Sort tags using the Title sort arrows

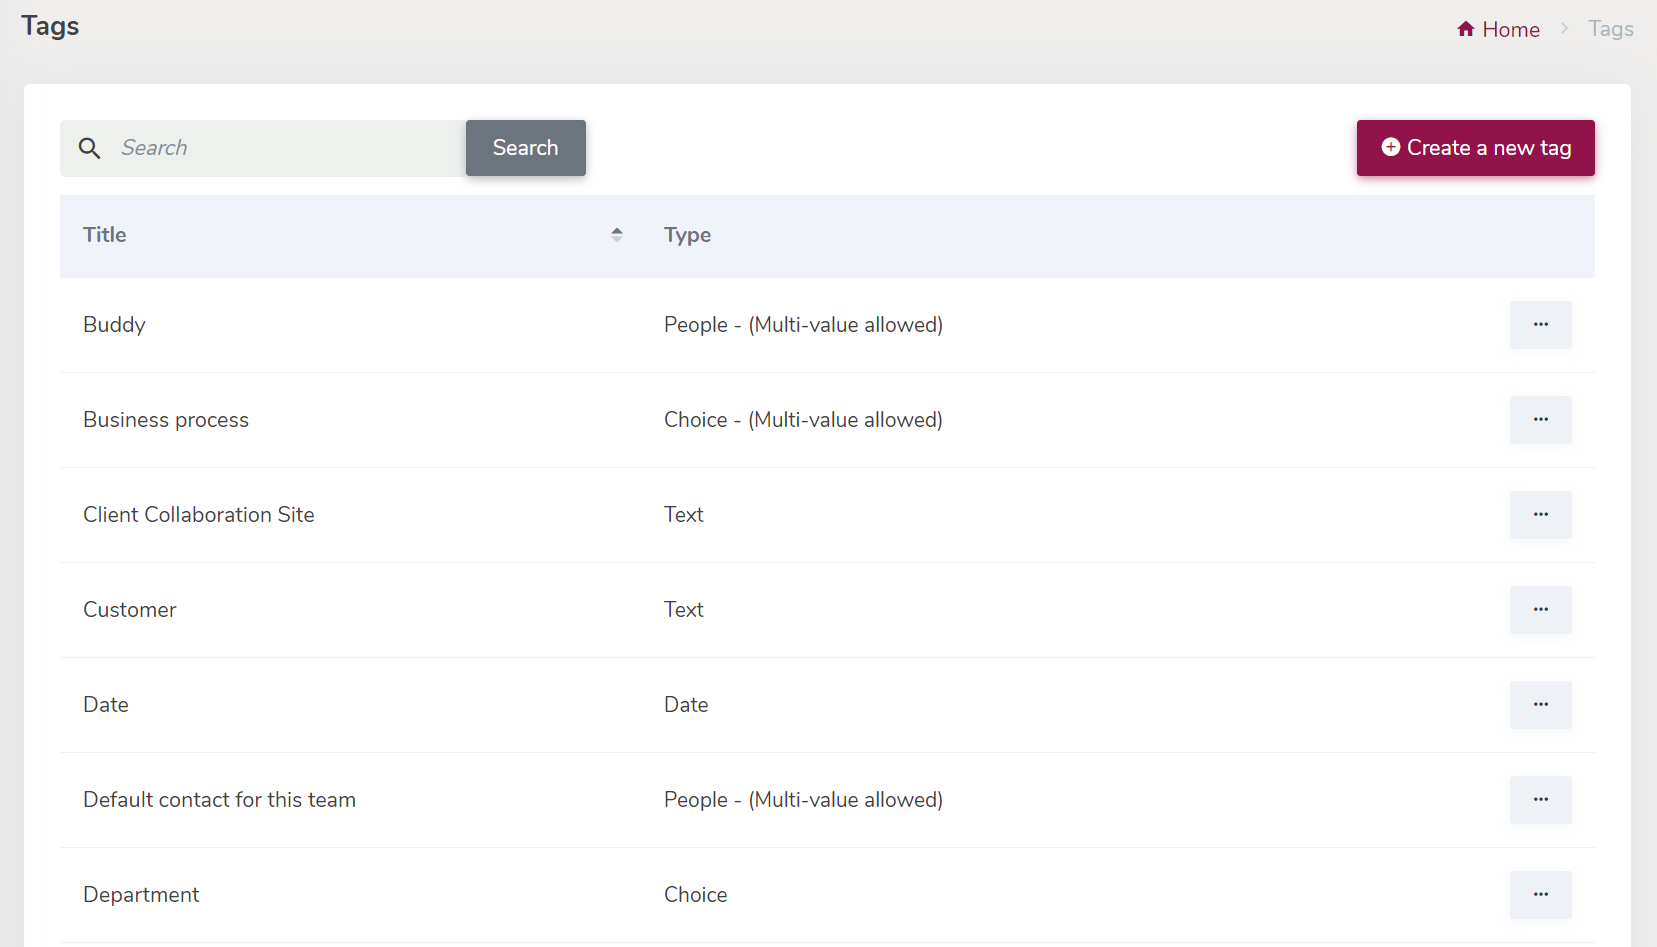tap(617, 235)
